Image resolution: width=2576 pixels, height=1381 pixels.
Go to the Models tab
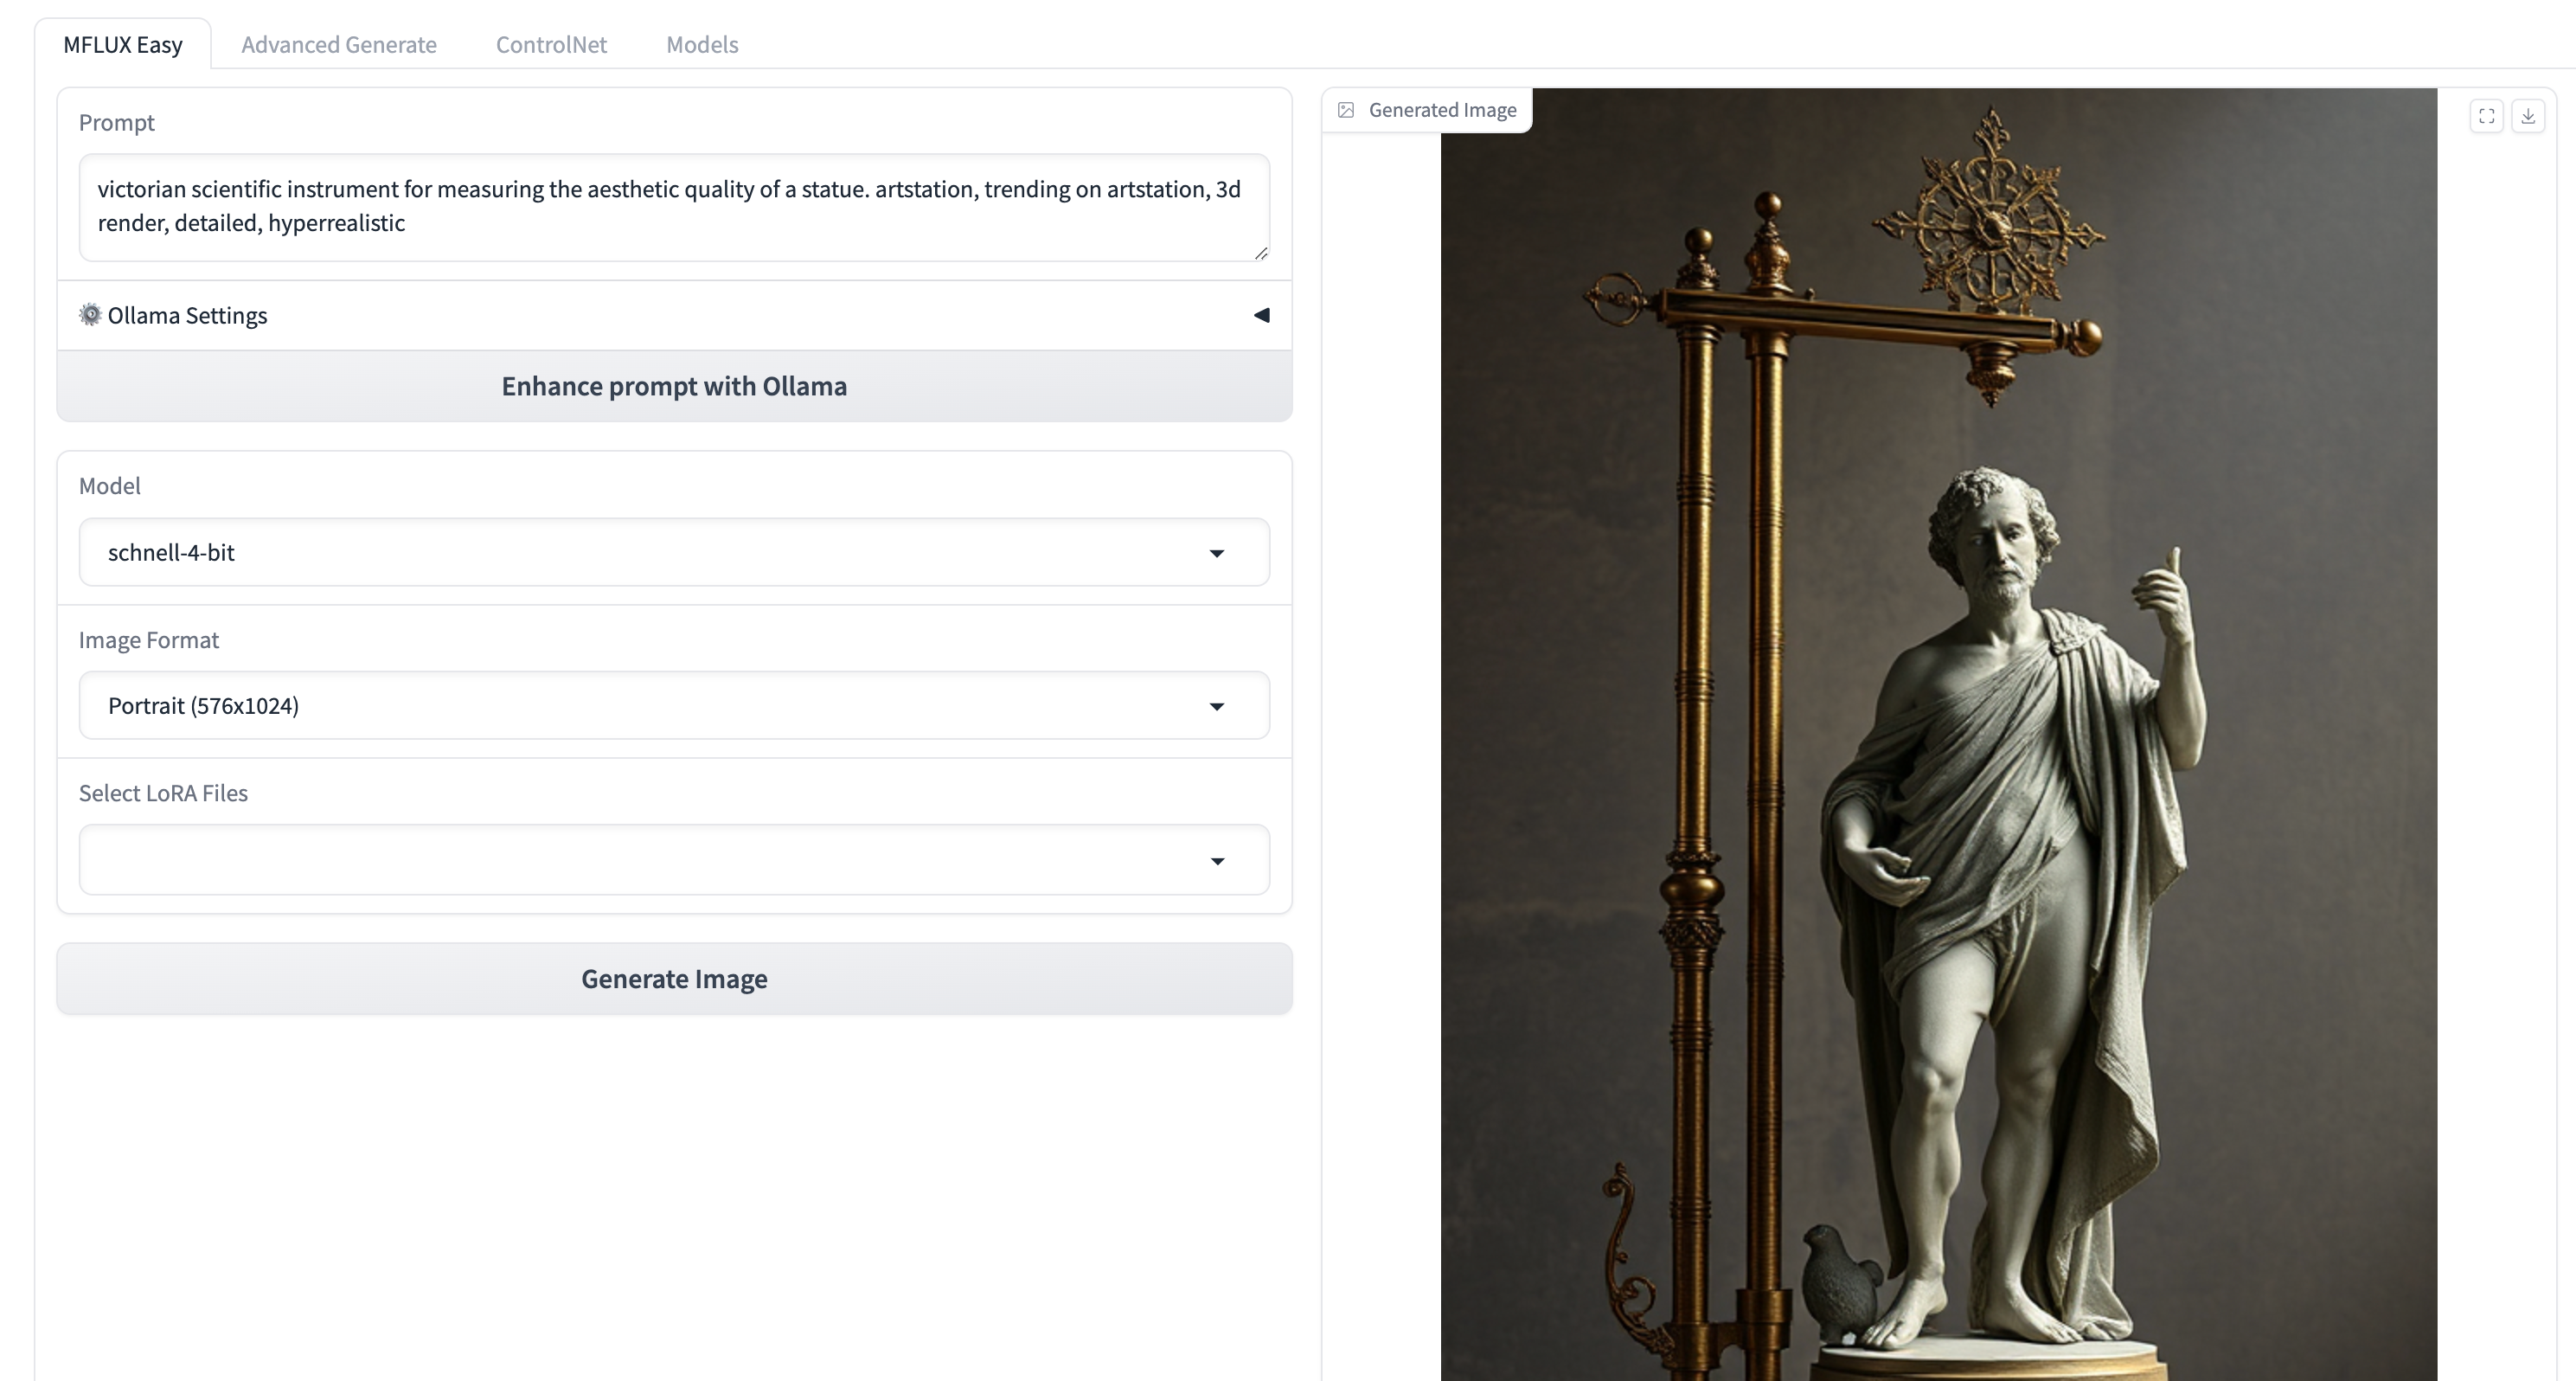702,44
